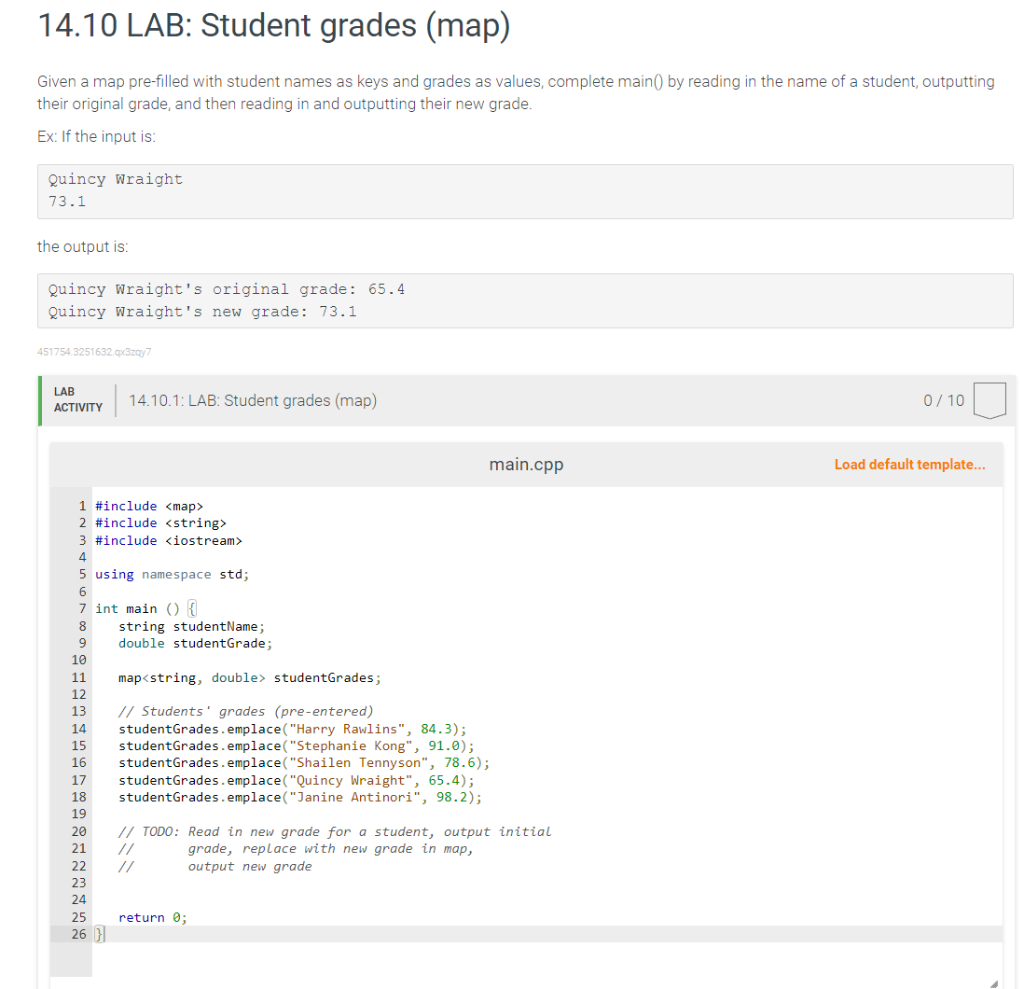Click the bookmark ribbon icon beside 0/10

point(988,399)
